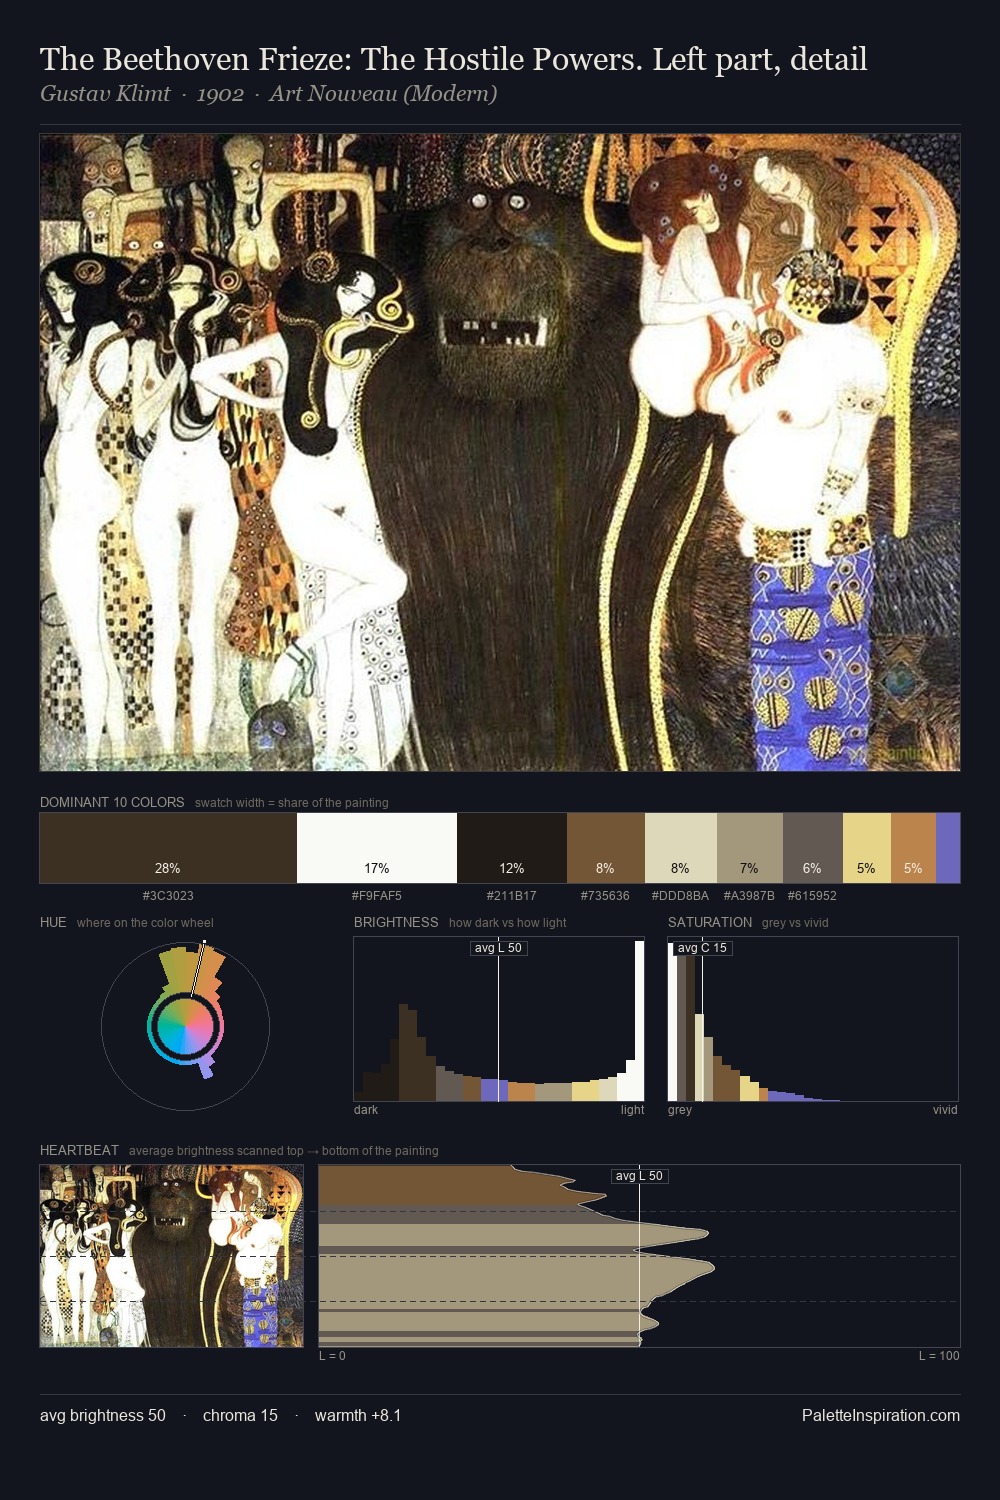Click the 'light' brightness axis label
The image size is (1000, 1500).
[x=632, y=1110]
